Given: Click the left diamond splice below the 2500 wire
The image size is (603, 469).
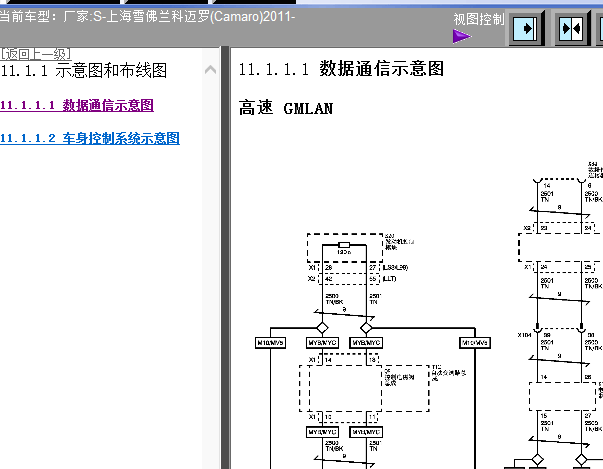Looking at the screenshot, I should click(x=322, y=328).
